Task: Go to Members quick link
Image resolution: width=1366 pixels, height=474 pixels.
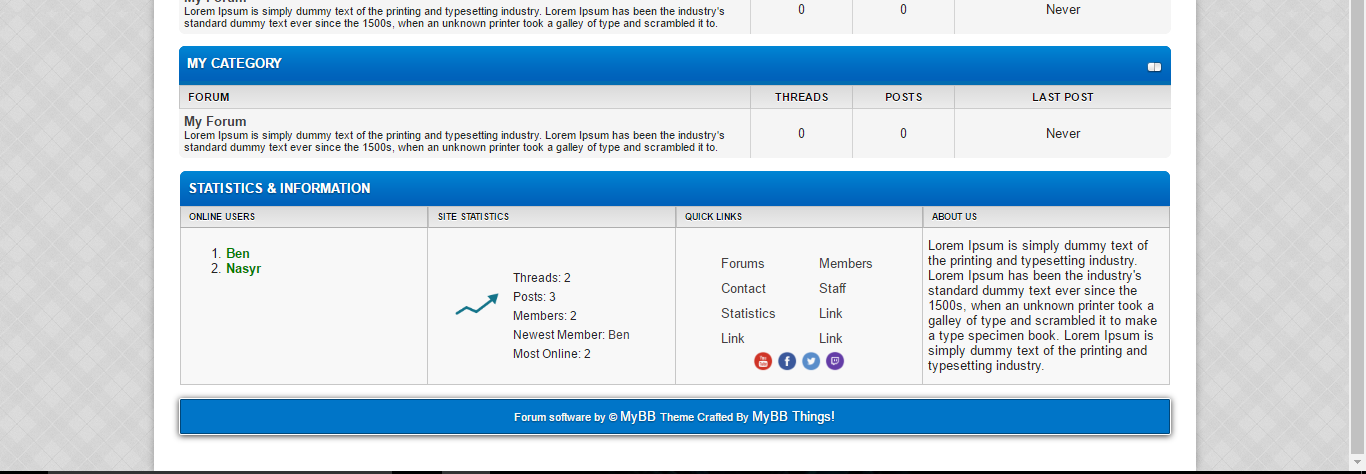Action: click(845, 264)
